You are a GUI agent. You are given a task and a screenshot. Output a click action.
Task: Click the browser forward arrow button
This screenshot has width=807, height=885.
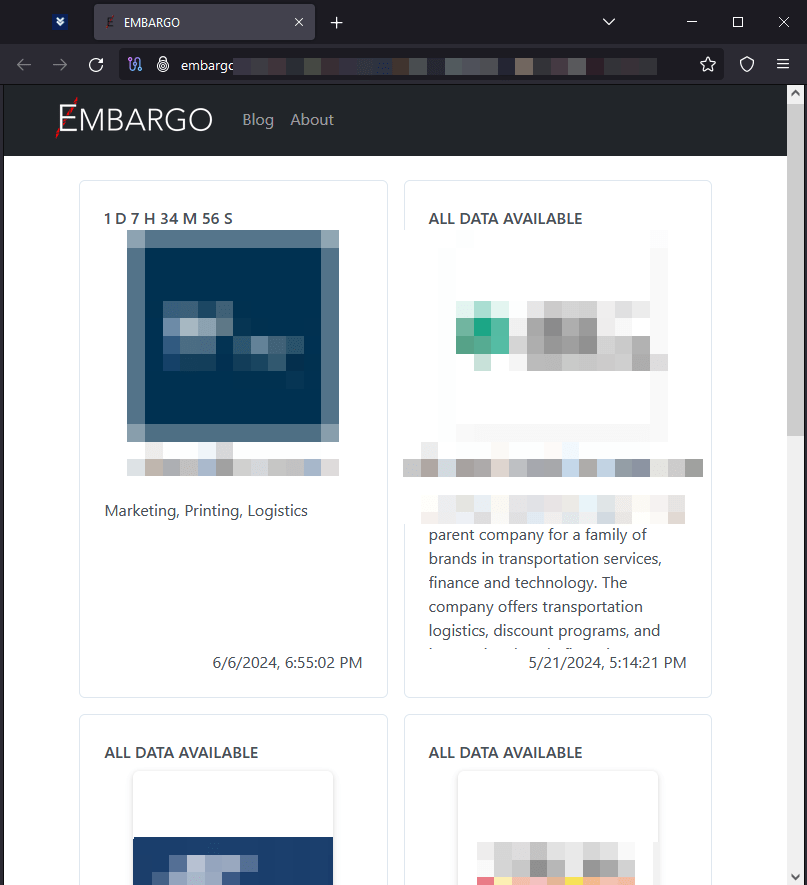click(x=60, y=64)
